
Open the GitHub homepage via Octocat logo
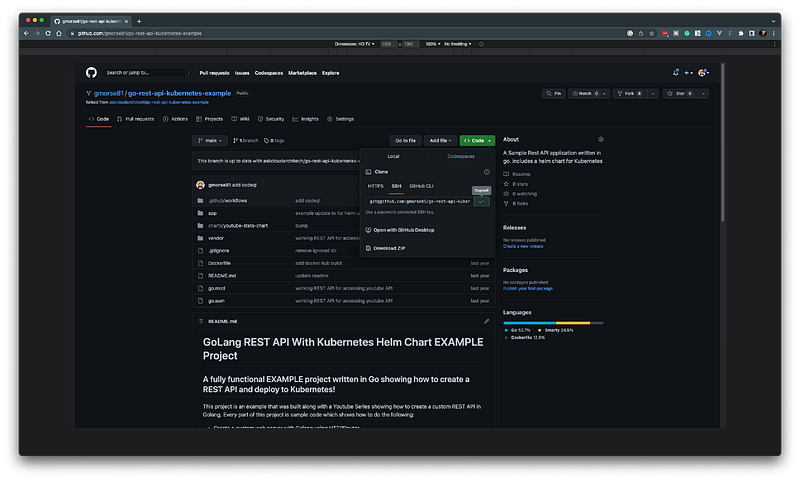(x=91, y=72)
